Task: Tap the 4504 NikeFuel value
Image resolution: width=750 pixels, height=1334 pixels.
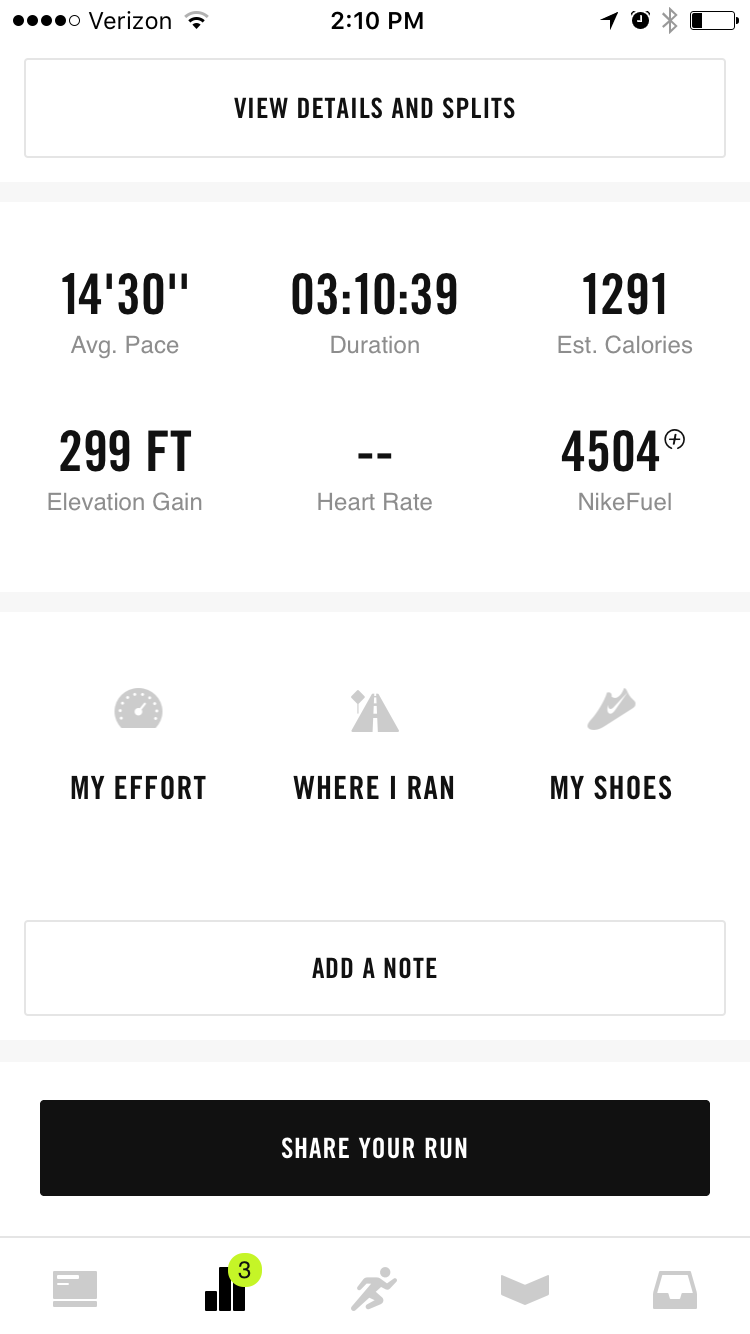Action: (x=610, y=453)
